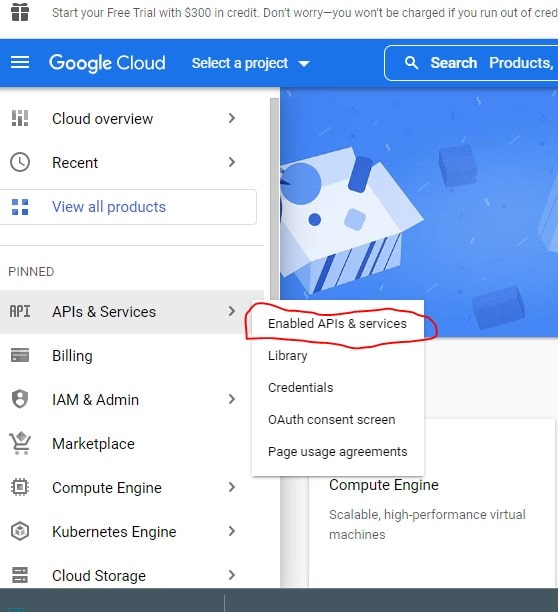Image resolution: width=558 pixels, height=612 pixels.
Task: Select Enabled APIs & services from submenu
Action: pyautogui.click(x=338, y=324)
